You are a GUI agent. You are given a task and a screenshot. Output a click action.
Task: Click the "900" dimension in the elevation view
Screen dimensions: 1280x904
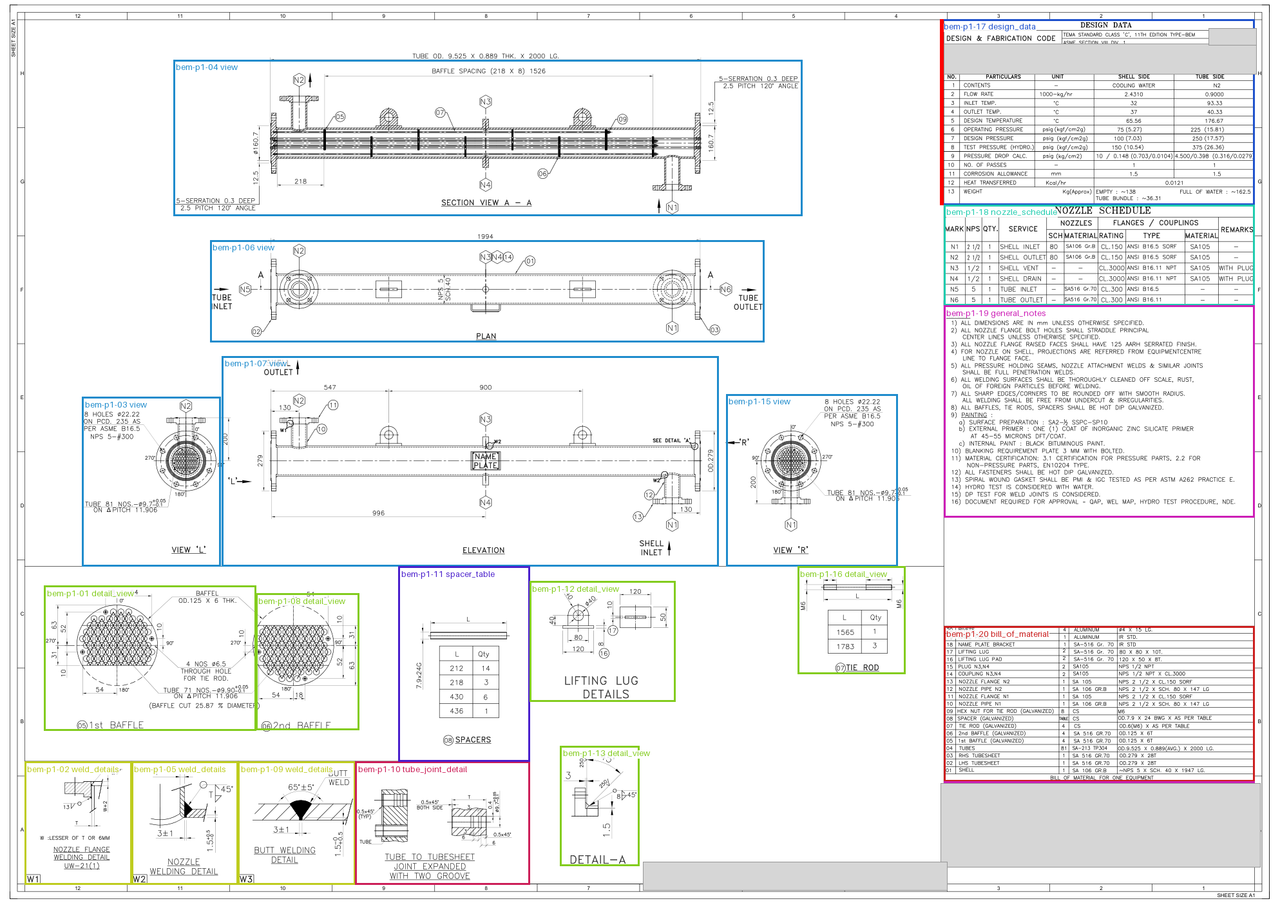point(486,387)
